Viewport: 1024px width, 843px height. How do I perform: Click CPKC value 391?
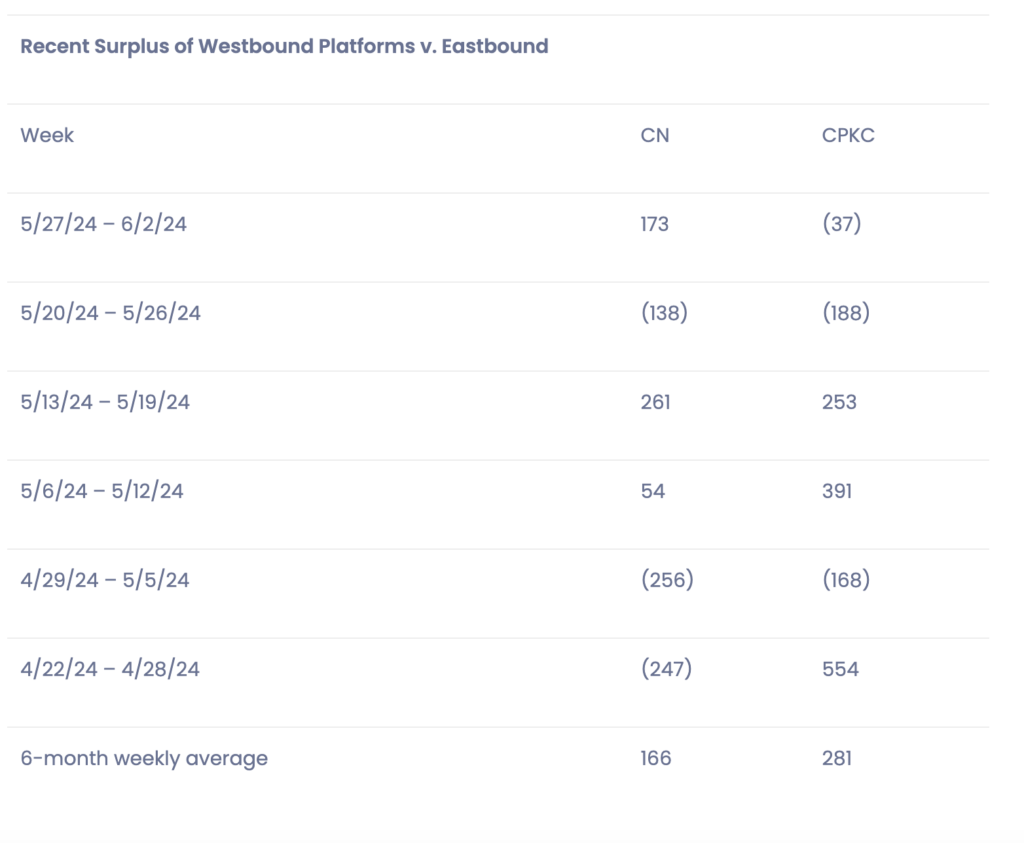(837, 491)
